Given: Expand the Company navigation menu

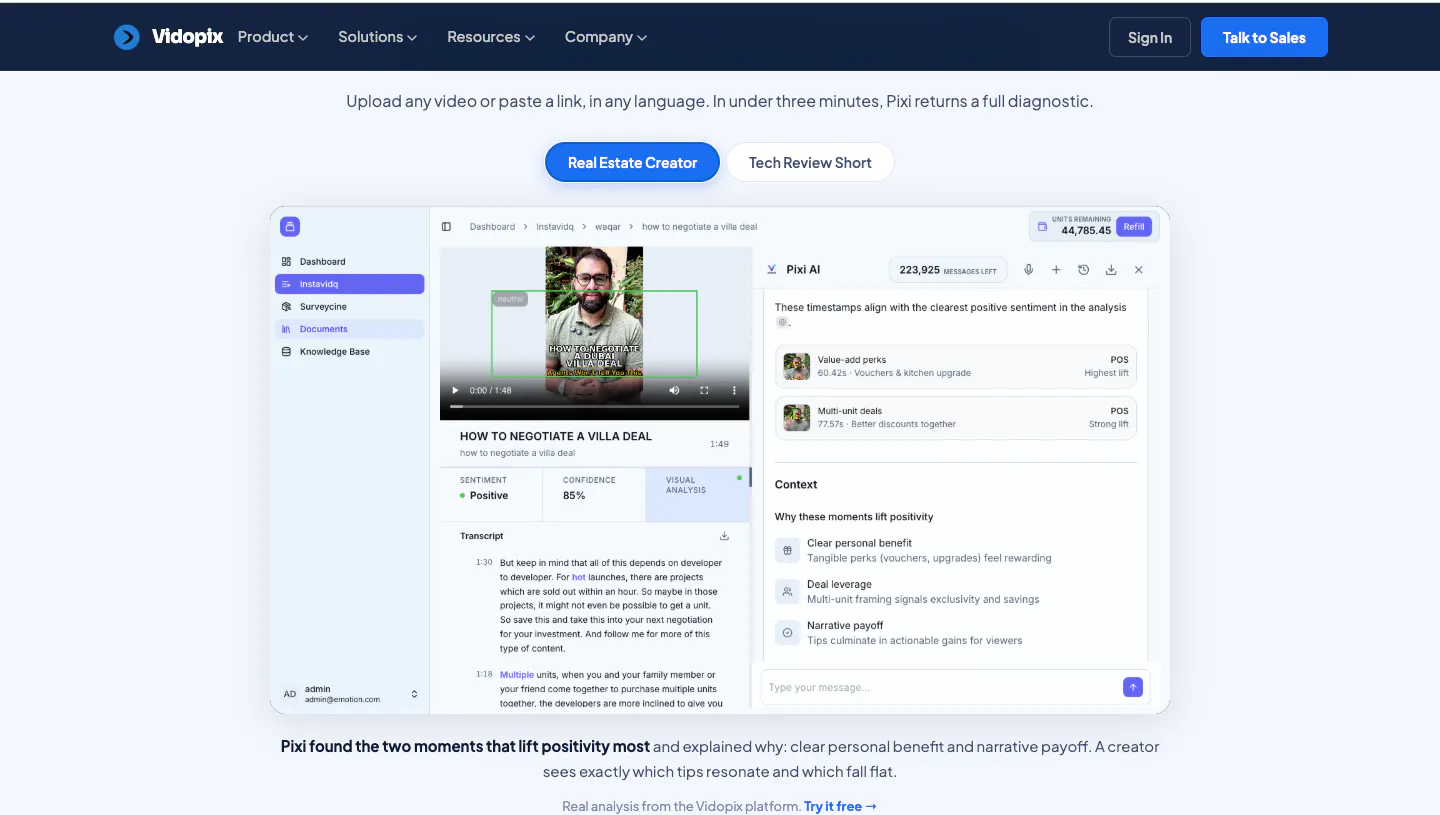Looking at the screenshot, I should [605, 37].
